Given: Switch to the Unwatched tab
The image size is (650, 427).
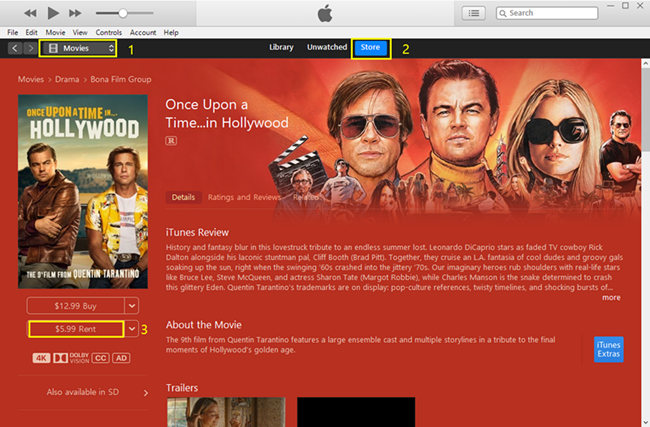Looking at the screenshot, I should pos(327,47).
